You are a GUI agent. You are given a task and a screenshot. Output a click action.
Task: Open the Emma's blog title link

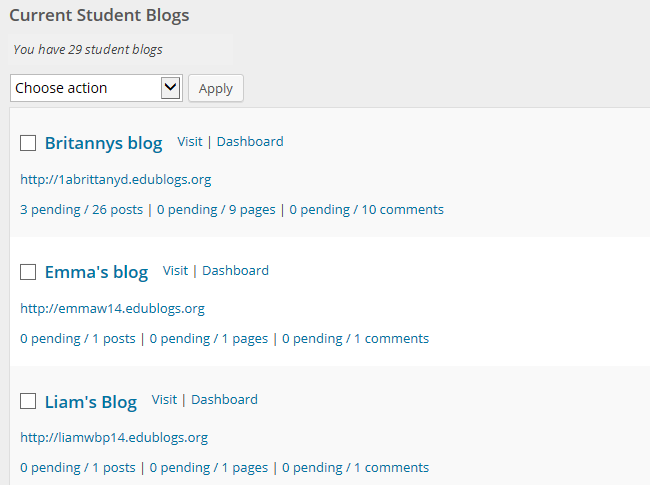point(96,272)
